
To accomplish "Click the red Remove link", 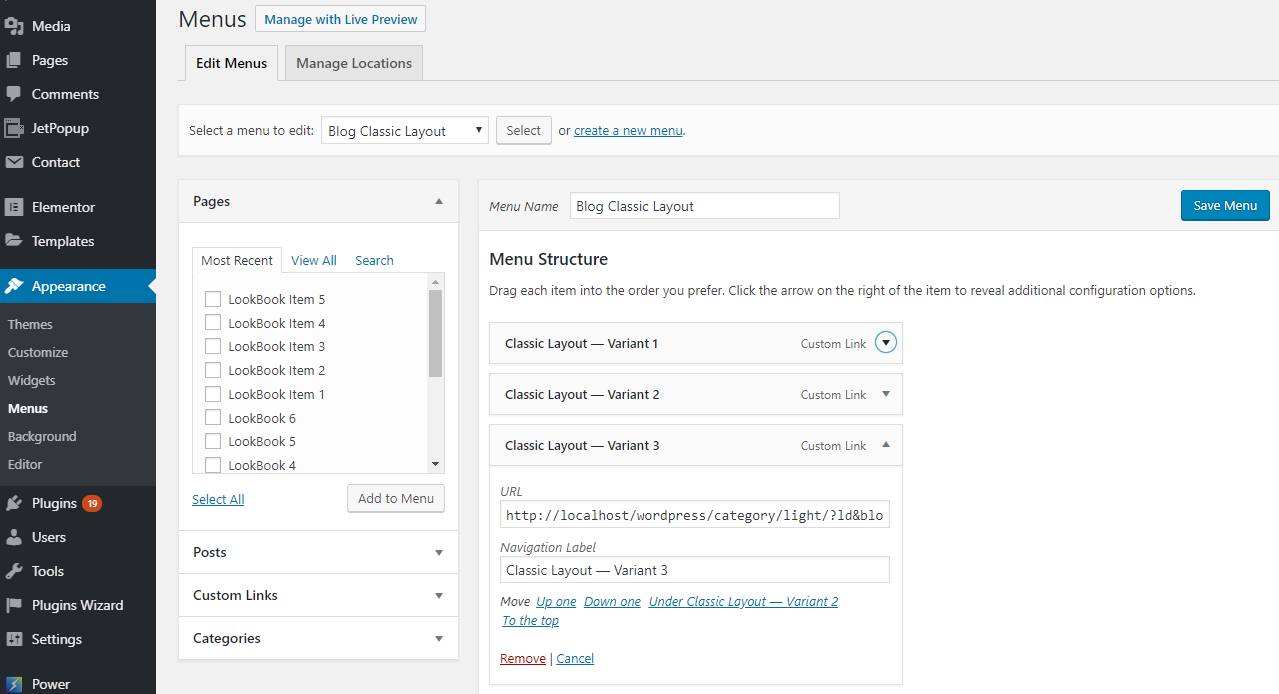I will [522, 658].
